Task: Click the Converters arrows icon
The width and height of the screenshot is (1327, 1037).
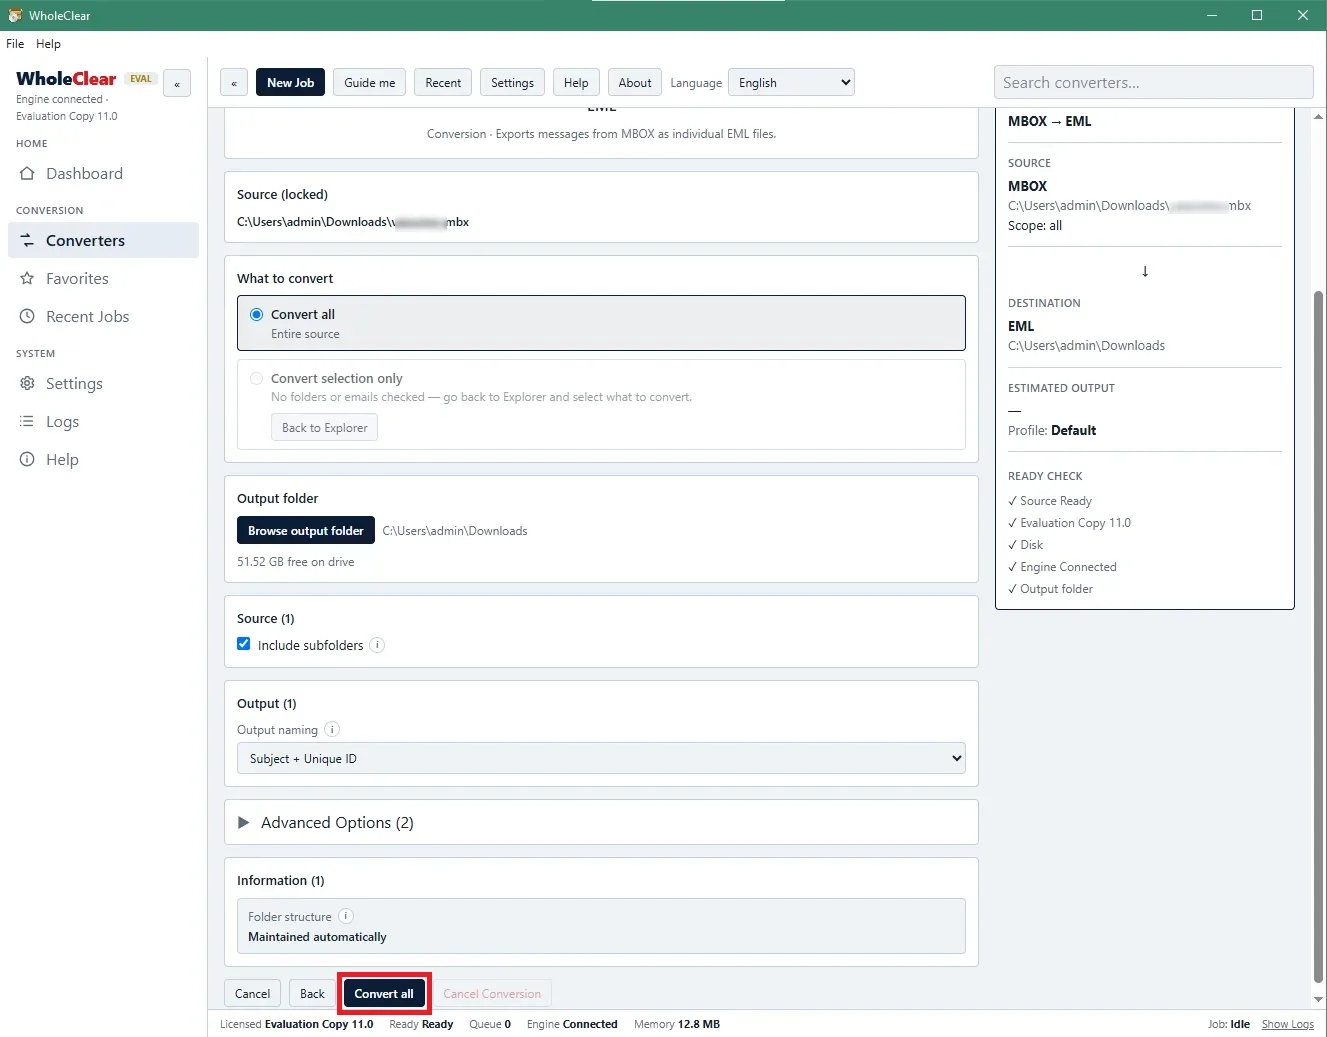Action: (x=27, y=241)
